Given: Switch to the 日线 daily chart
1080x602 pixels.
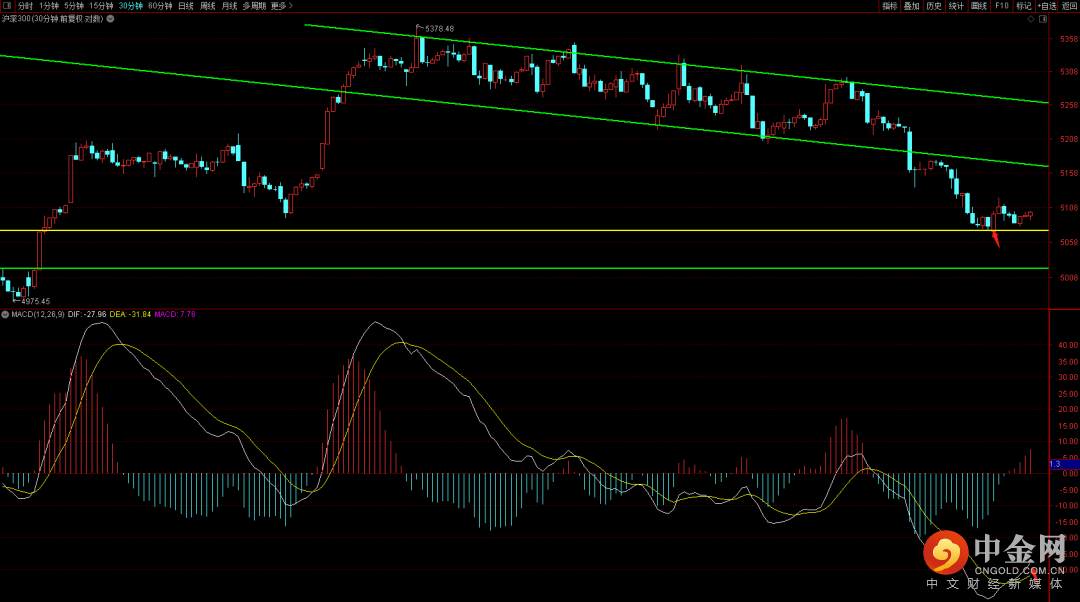Looking at the screenshot, I should tap(186, 6).
